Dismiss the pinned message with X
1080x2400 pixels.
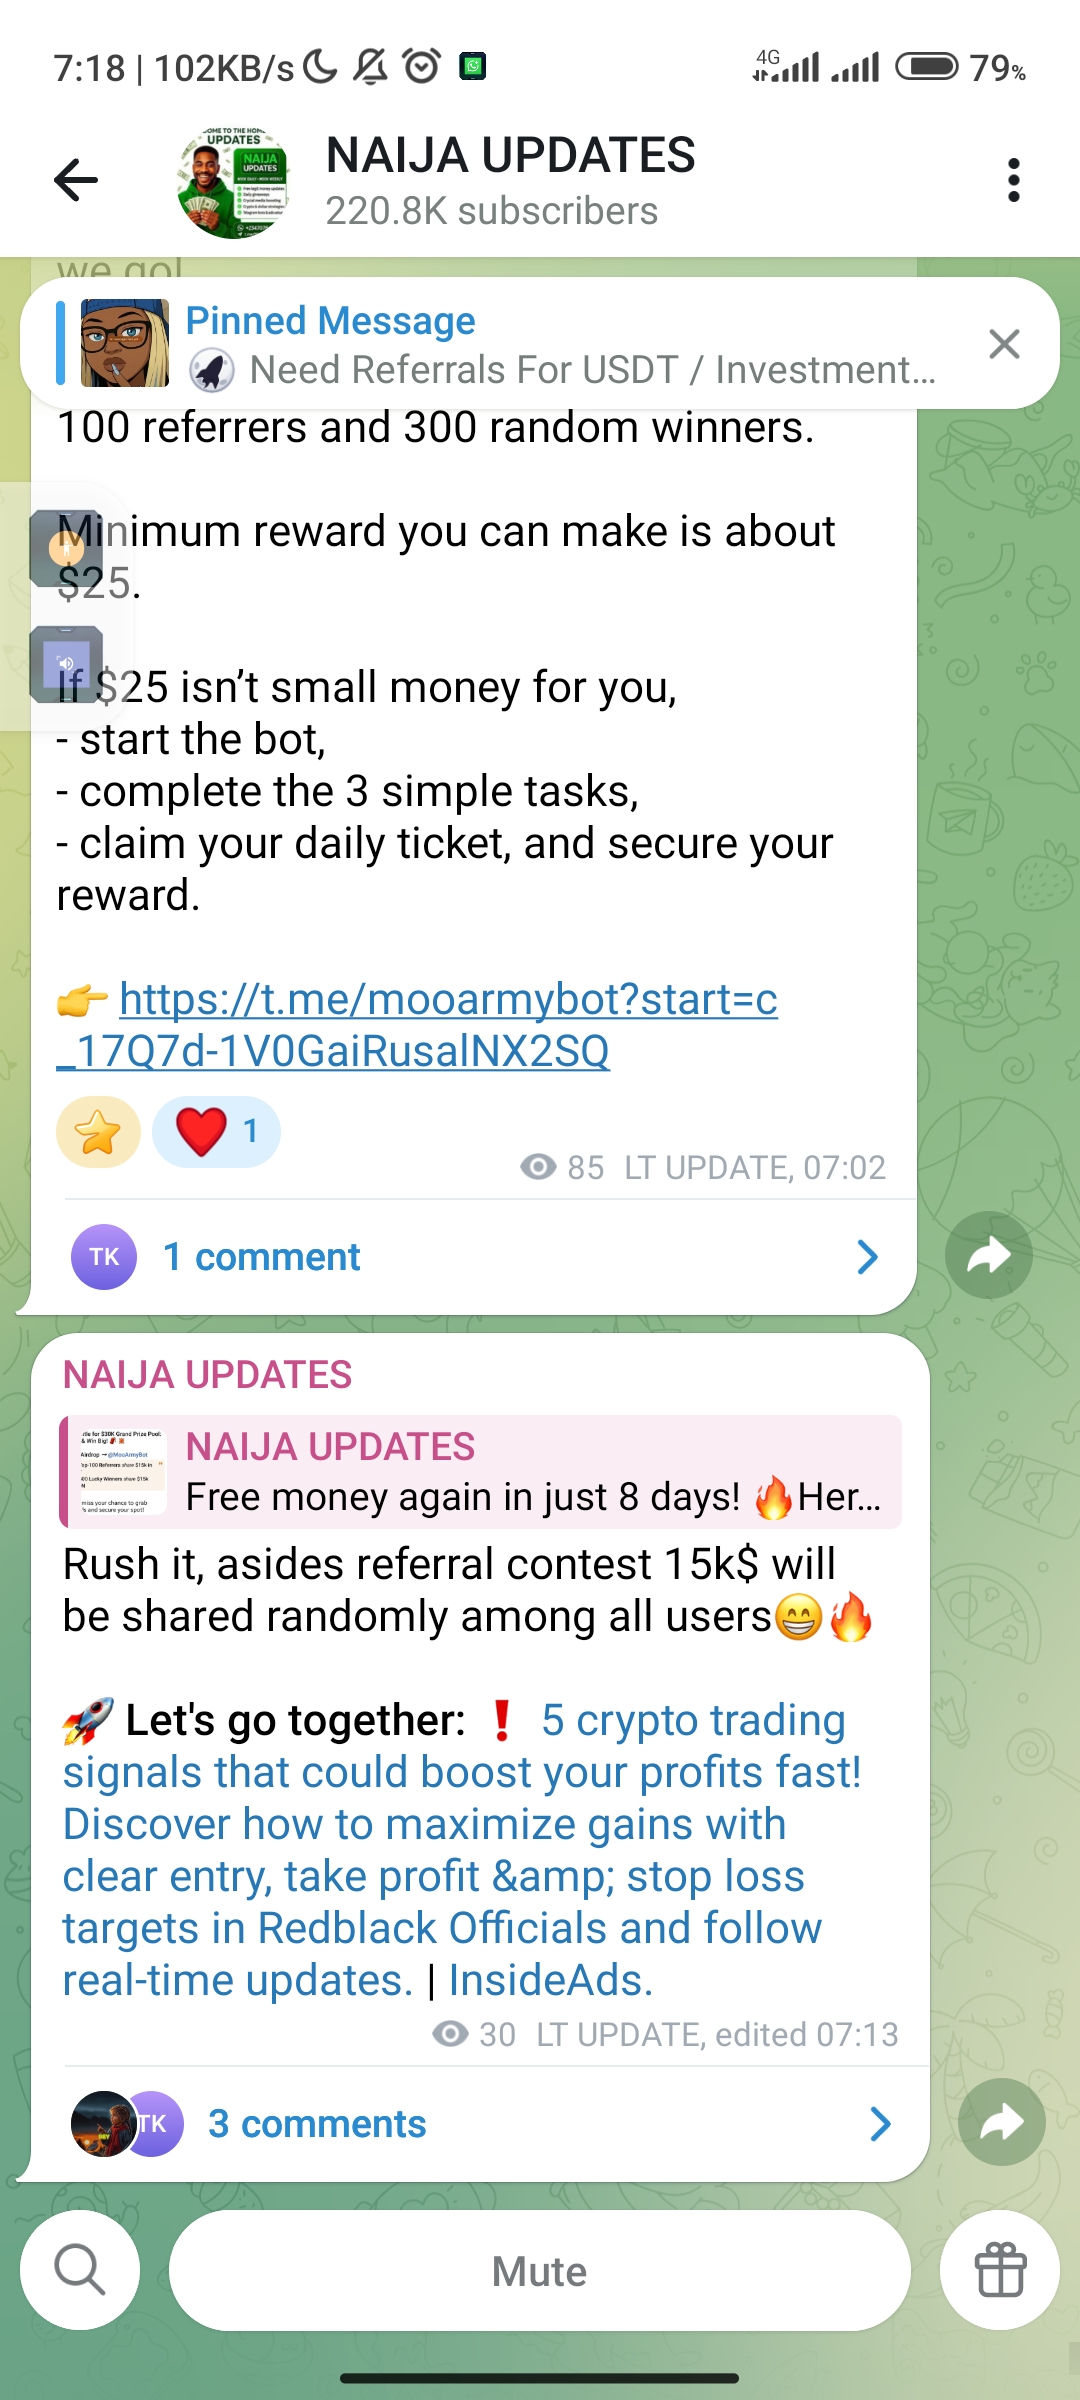click(1004, 344)
